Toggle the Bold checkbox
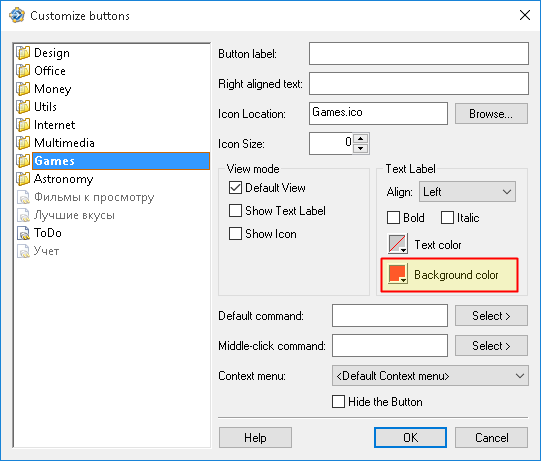 coord(393,218)
